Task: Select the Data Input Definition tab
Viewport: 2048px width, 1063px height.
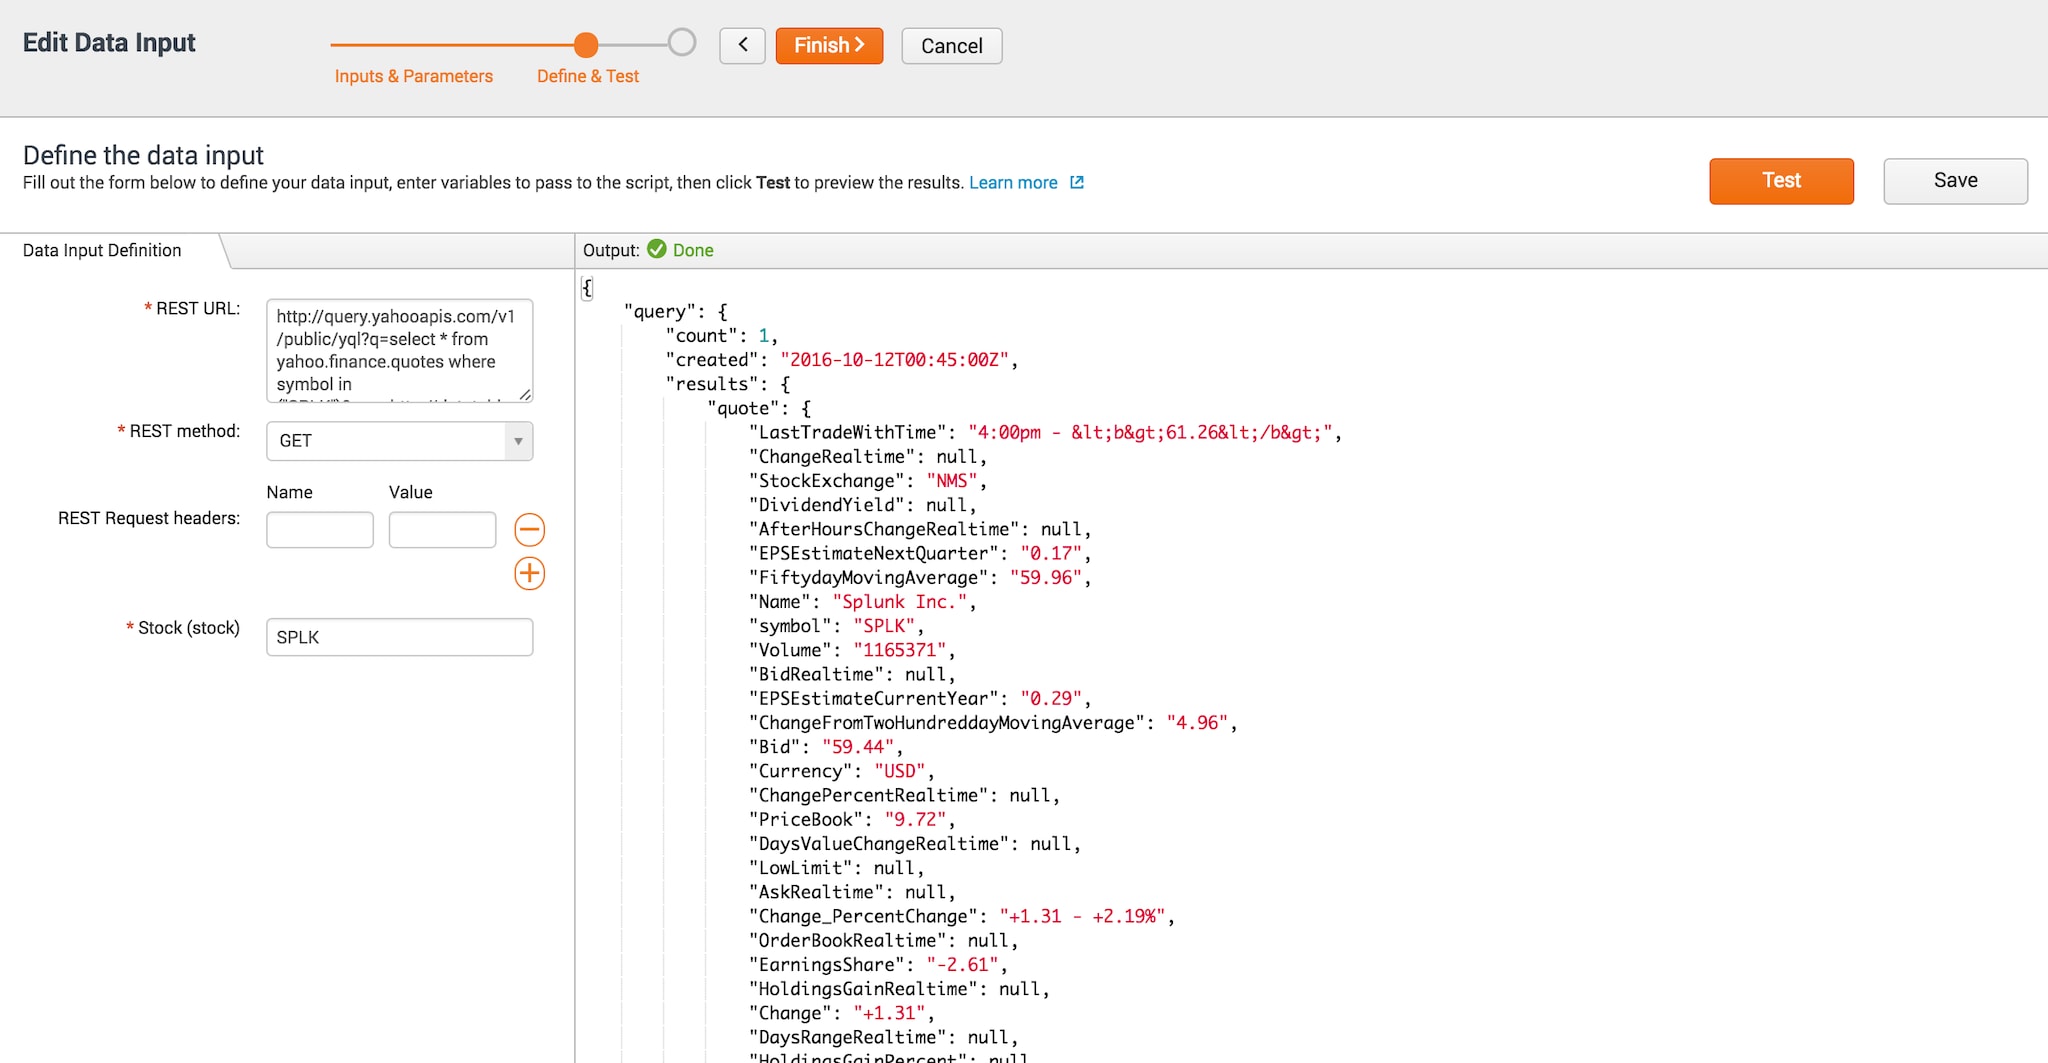Action: pos(102,250)
